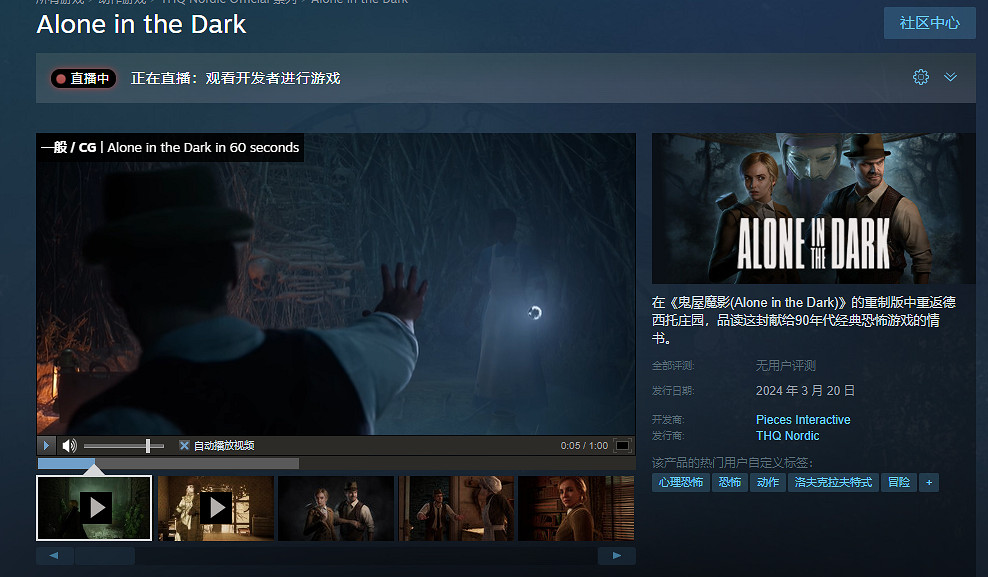
Task: Select the 心理恐怖 tag
Action: (x=681, y=482)
